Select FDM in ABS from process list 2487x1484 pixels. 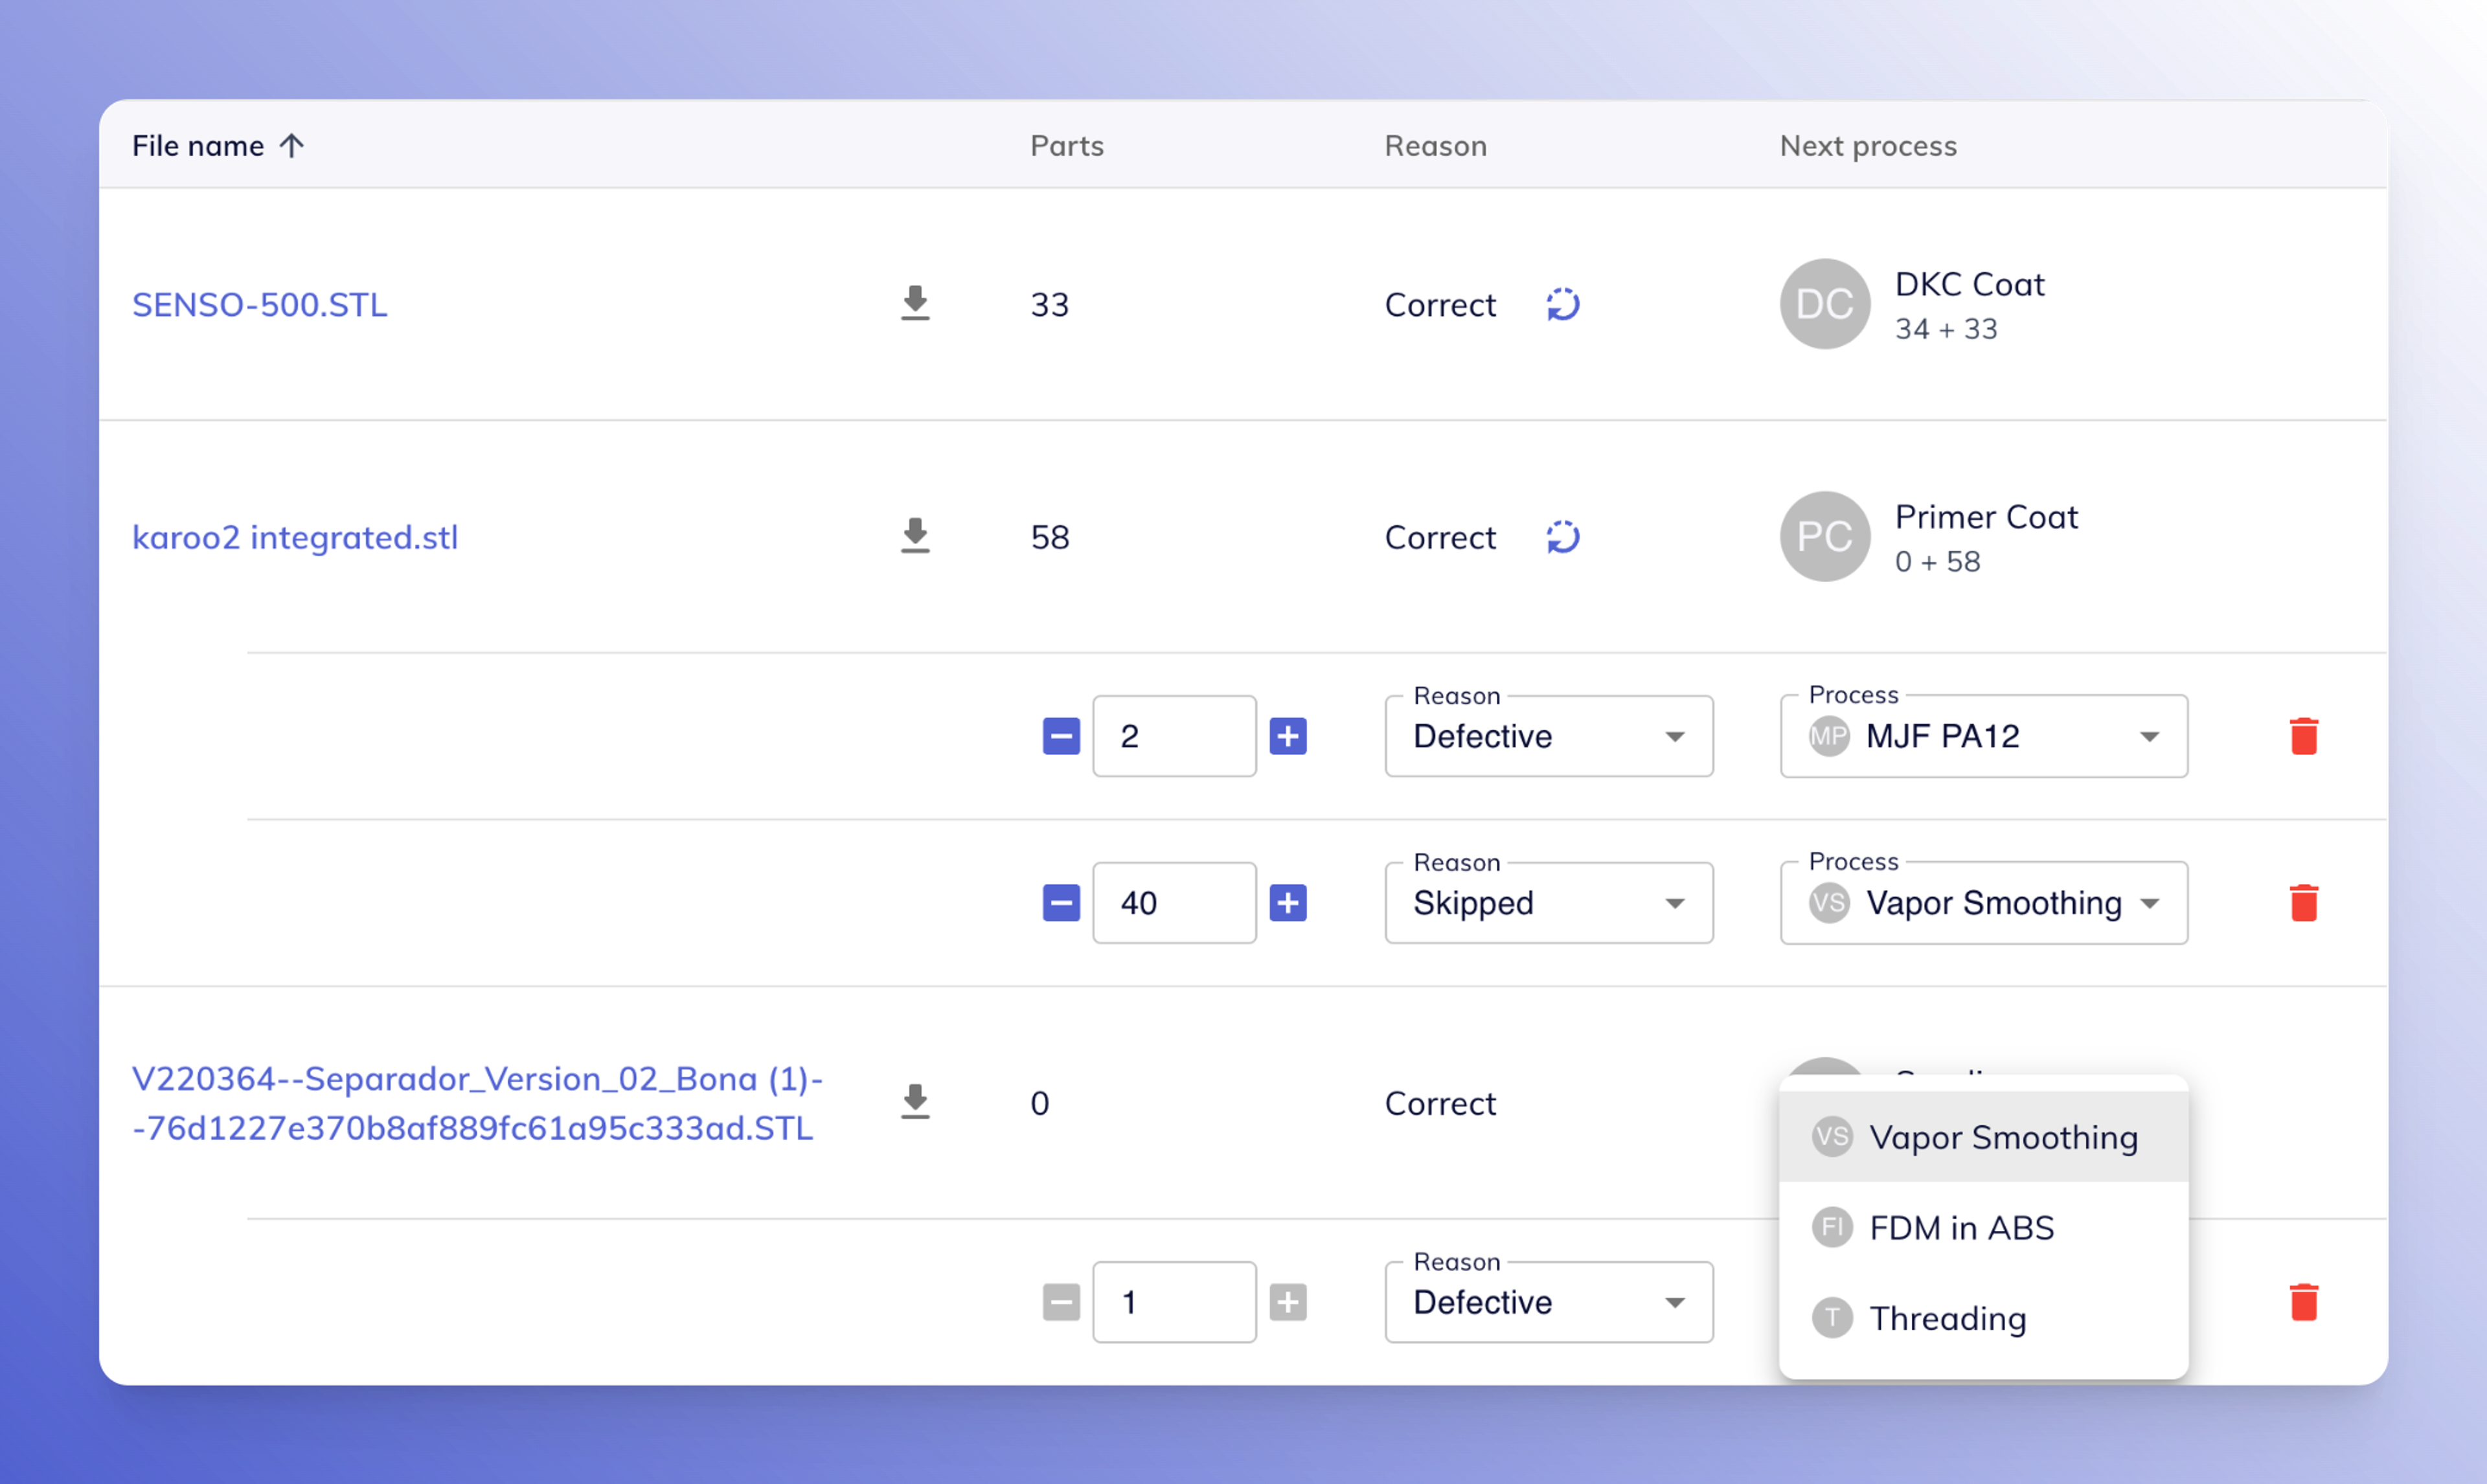[1961, 1228]
